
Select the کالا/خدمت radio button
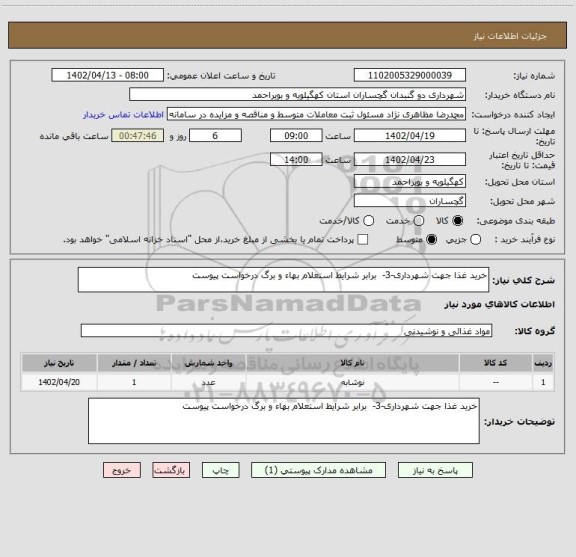(368, 221)
